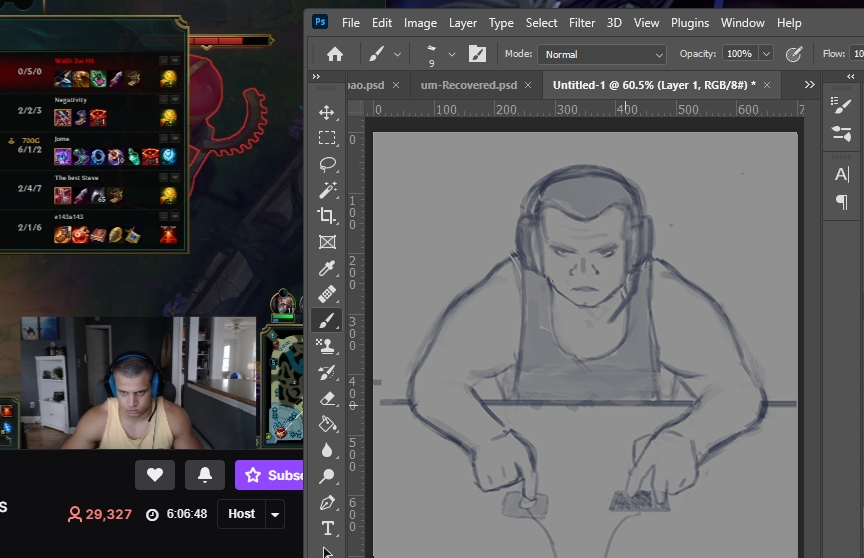
Task: Select the Path Selection tool
Action: click(327, 552)
